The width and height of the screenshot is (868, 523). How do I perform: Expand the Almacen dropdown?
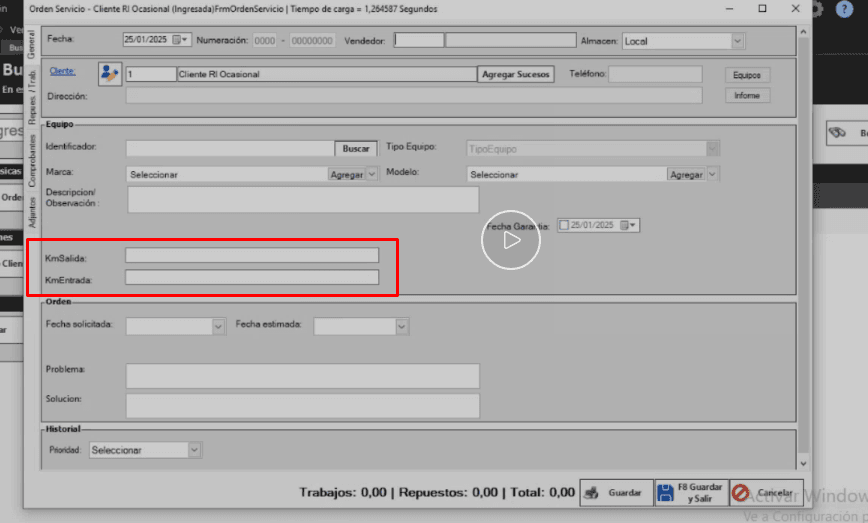click(x=737, y=41)
